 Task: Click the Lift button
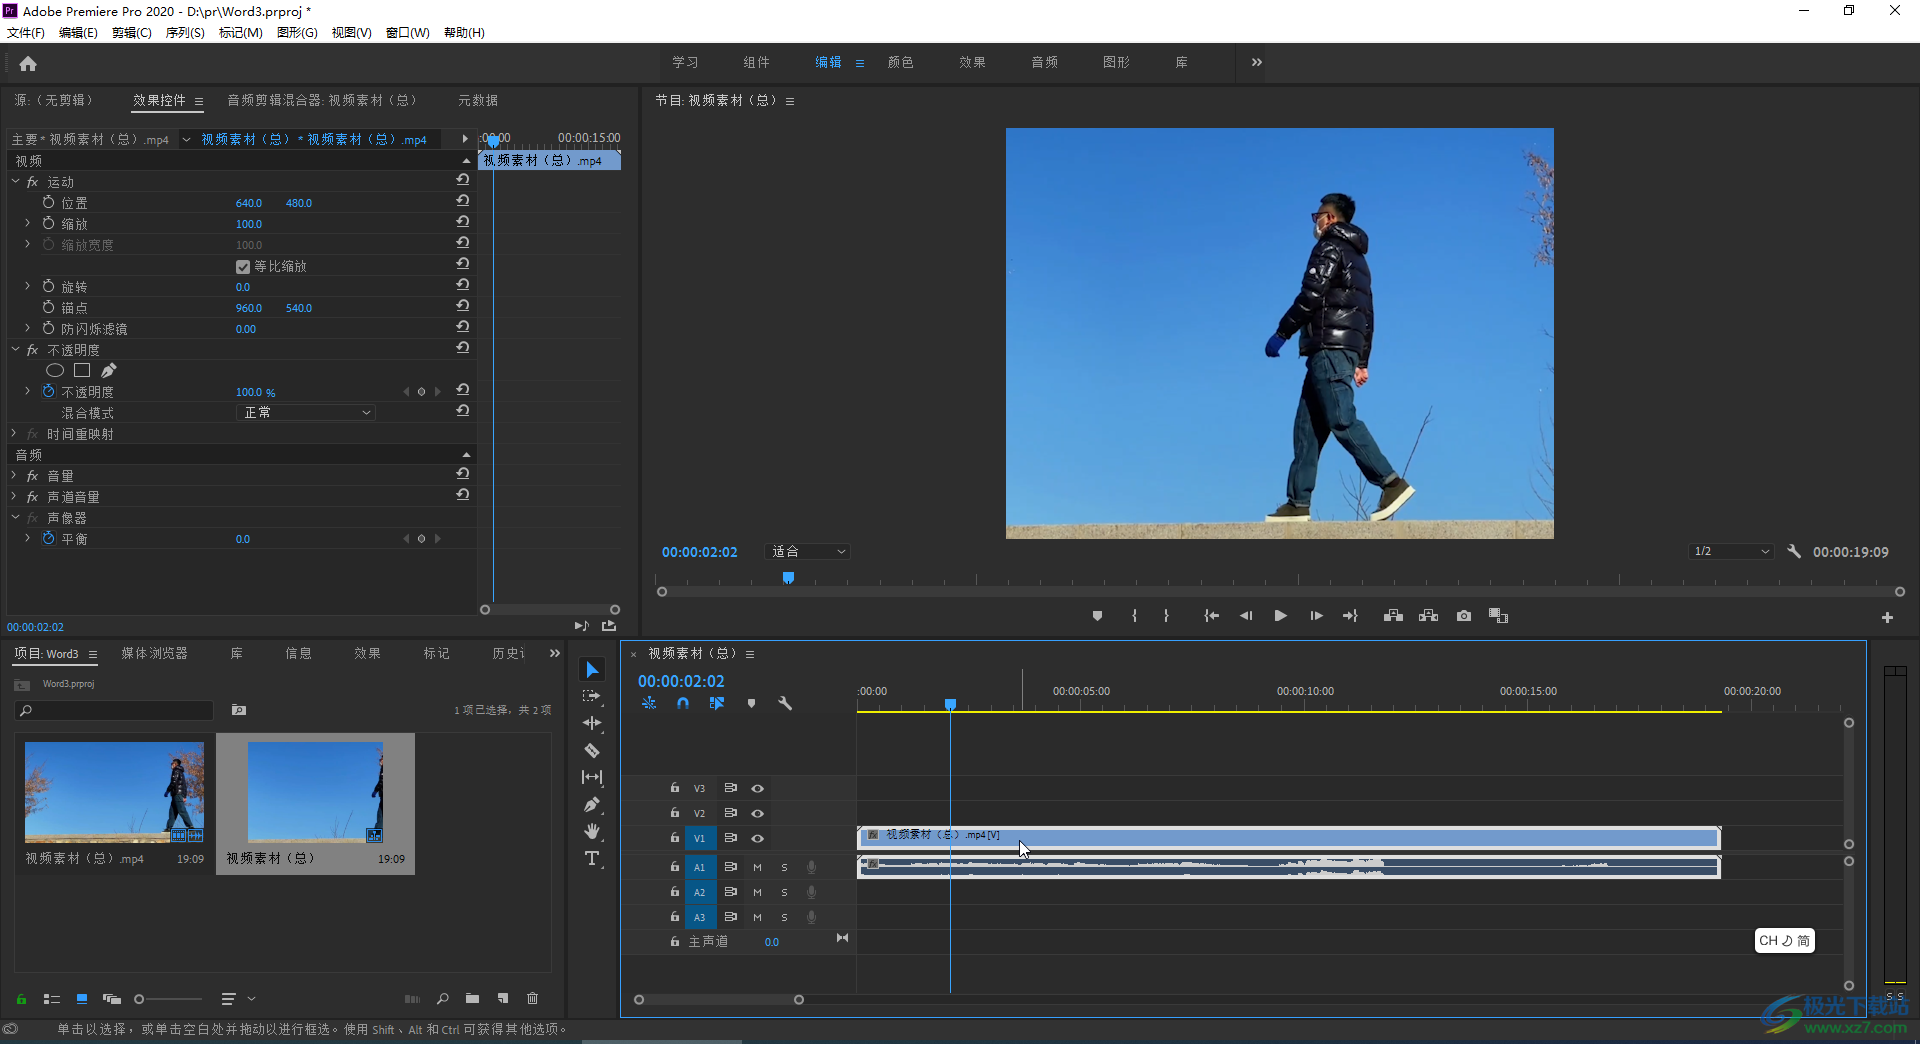coord(1393,616)
